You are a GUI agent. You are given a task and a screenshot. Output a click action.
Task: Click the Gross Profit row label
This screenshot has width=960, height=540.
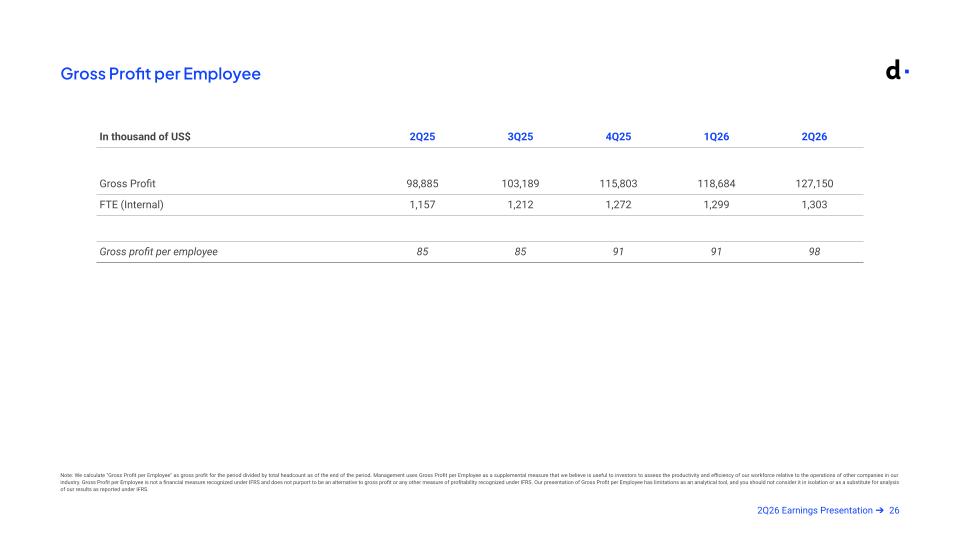[127, 184]
